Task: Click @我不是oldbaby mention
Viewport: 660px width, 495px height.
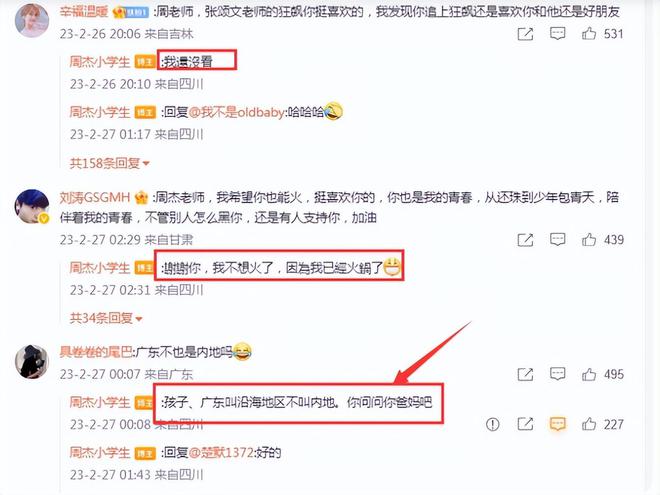Action: tap(237, 112)
